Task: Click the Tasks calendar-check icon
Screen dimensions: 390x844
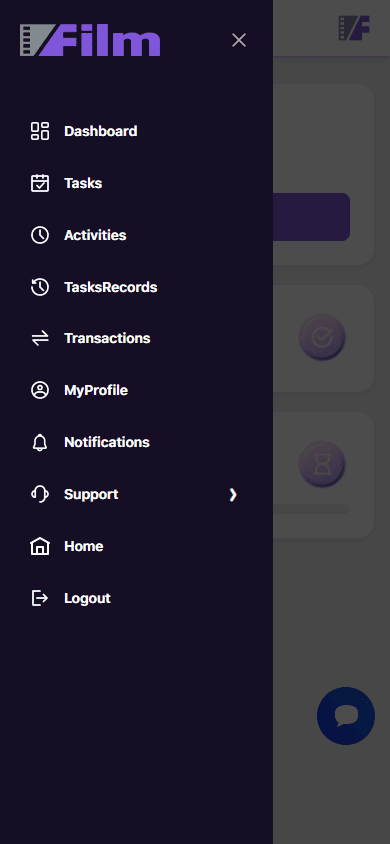Action: click(40, 183)
